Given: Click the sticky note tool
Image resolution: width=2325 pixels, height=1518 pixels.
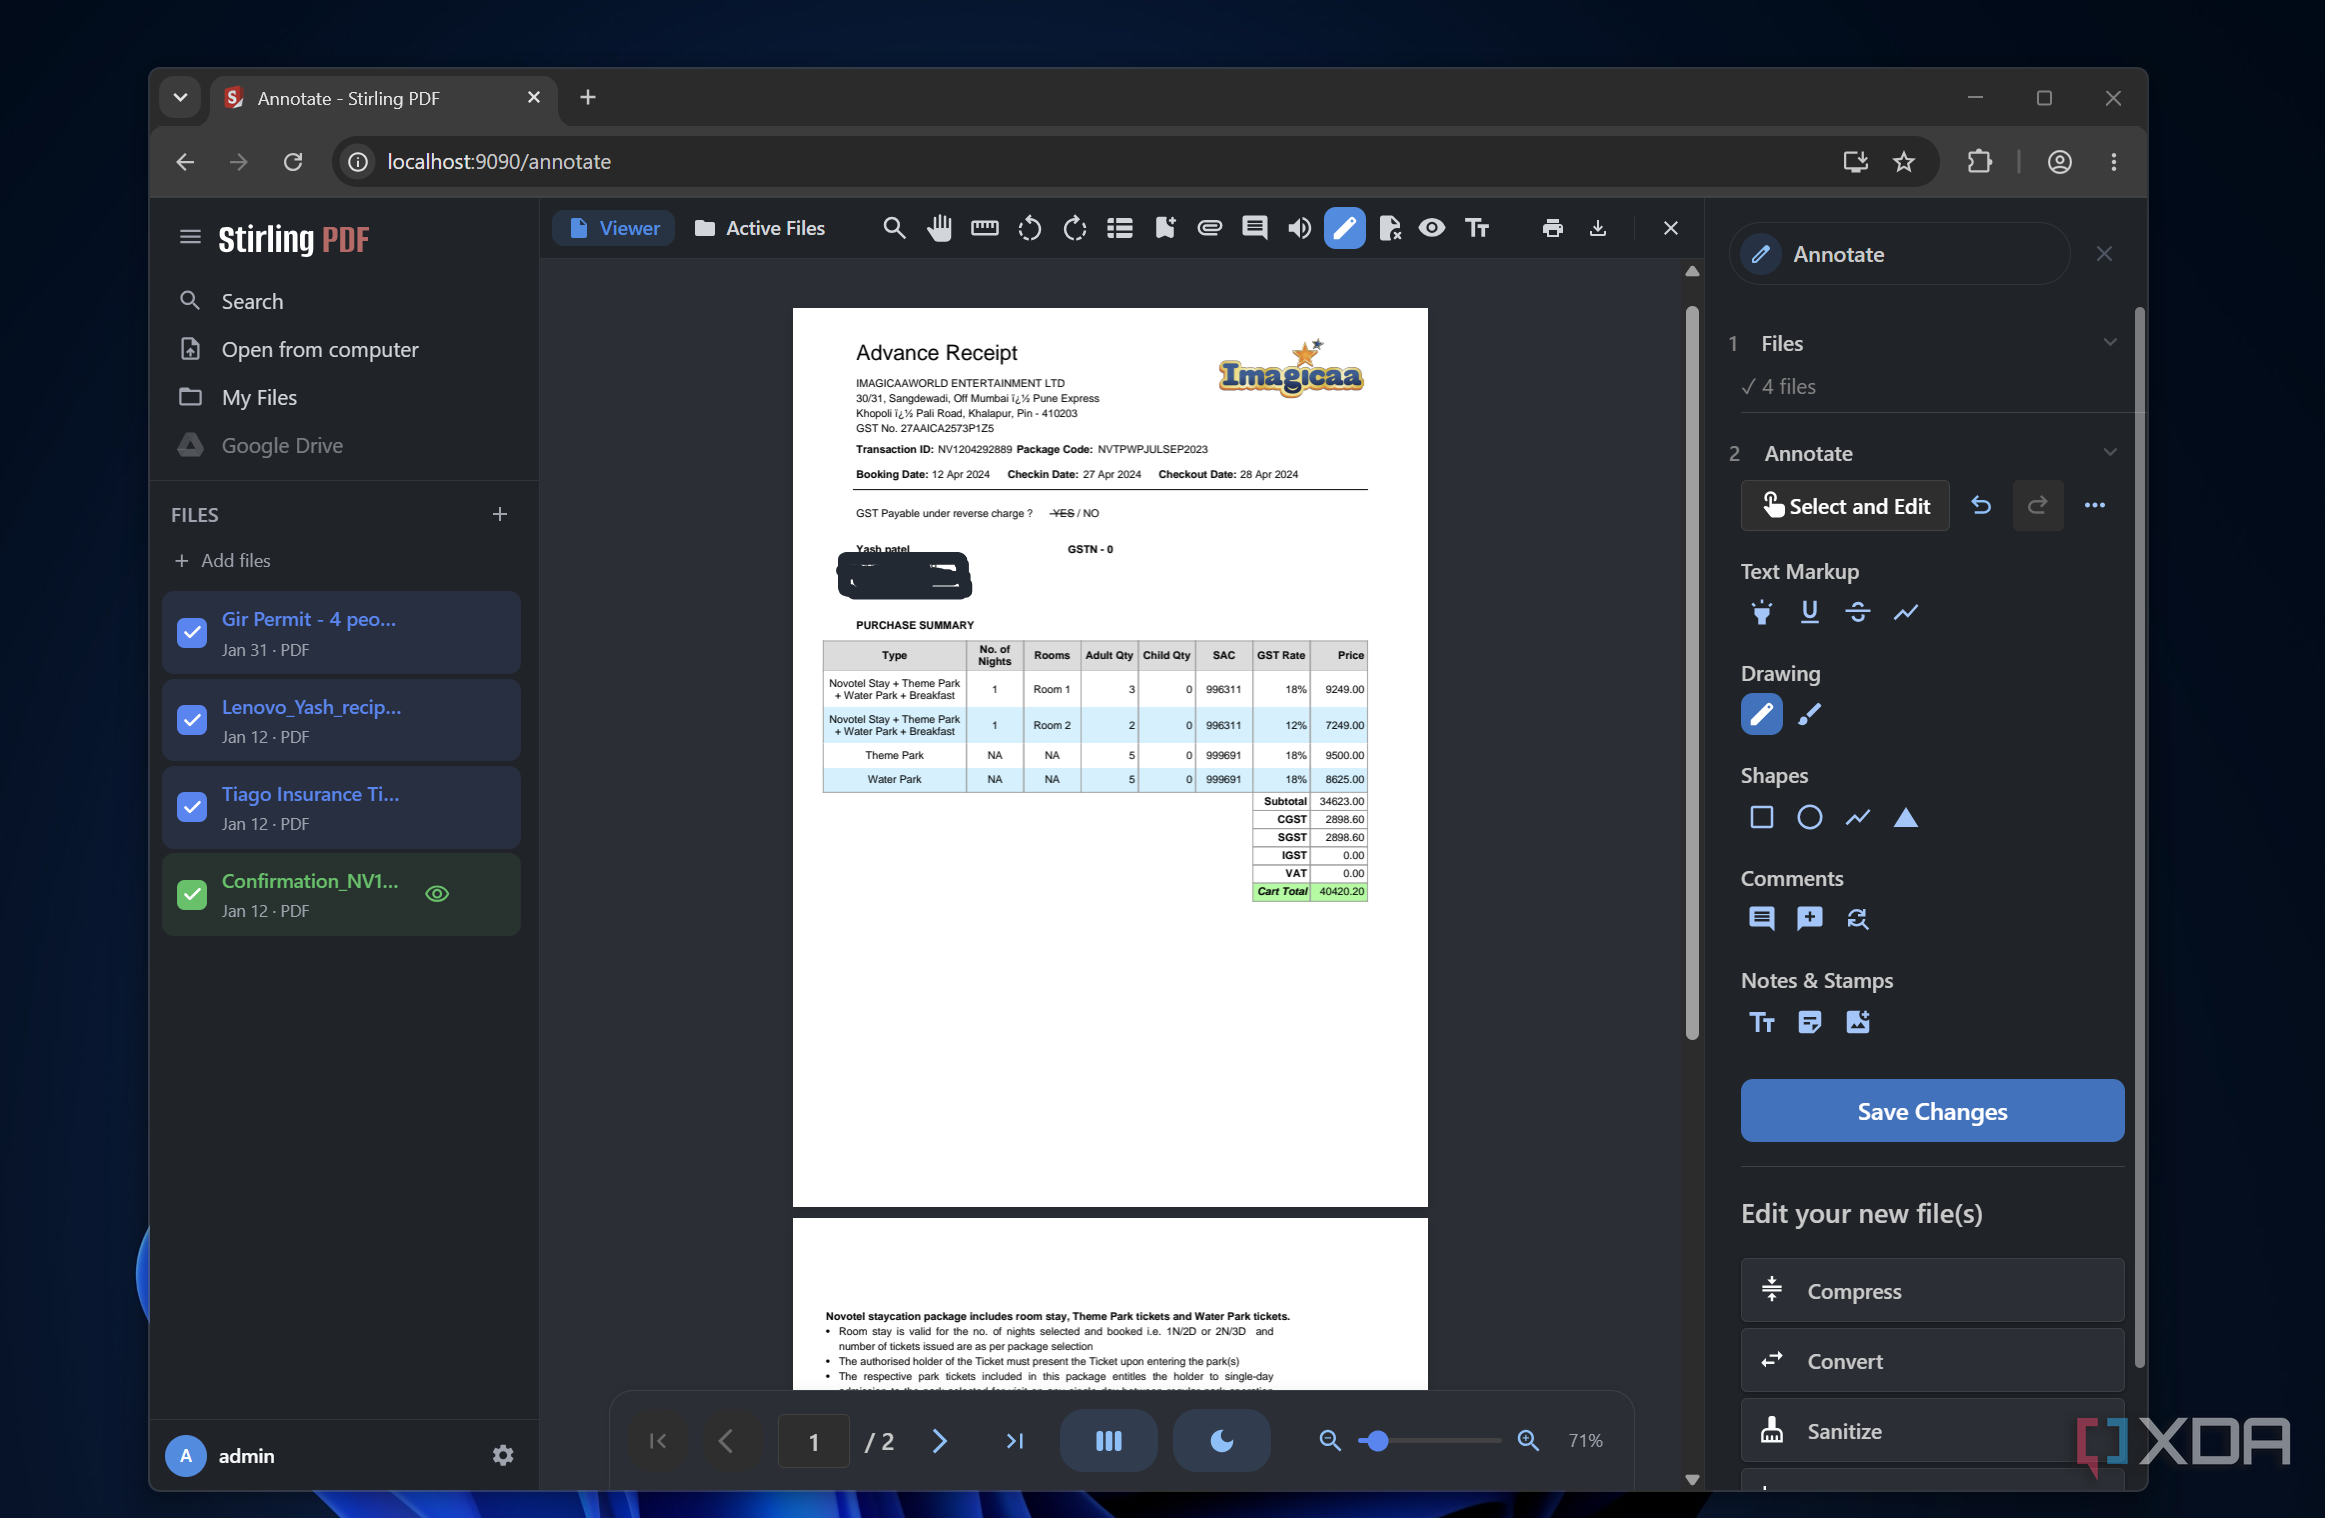Looking at the screenshot, I should [x=1810, y=1022].
